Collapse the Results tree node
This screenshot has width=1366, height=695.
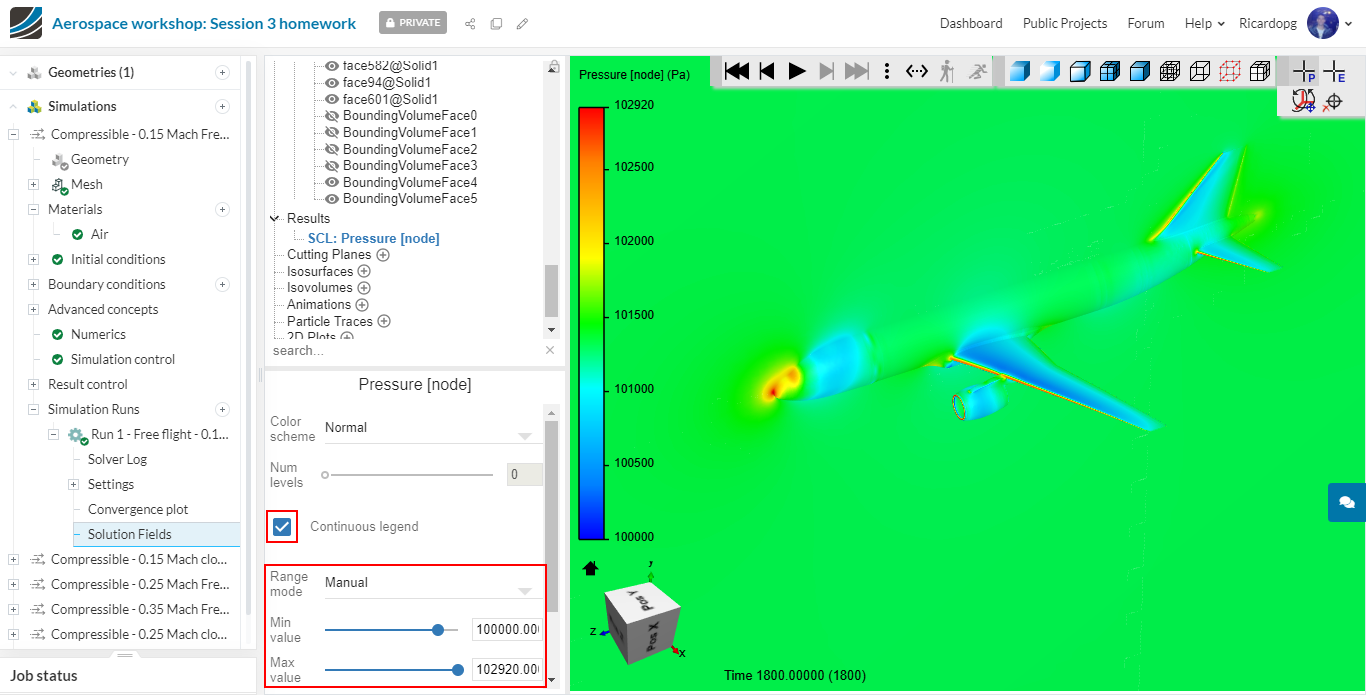(x=275, y=218)
